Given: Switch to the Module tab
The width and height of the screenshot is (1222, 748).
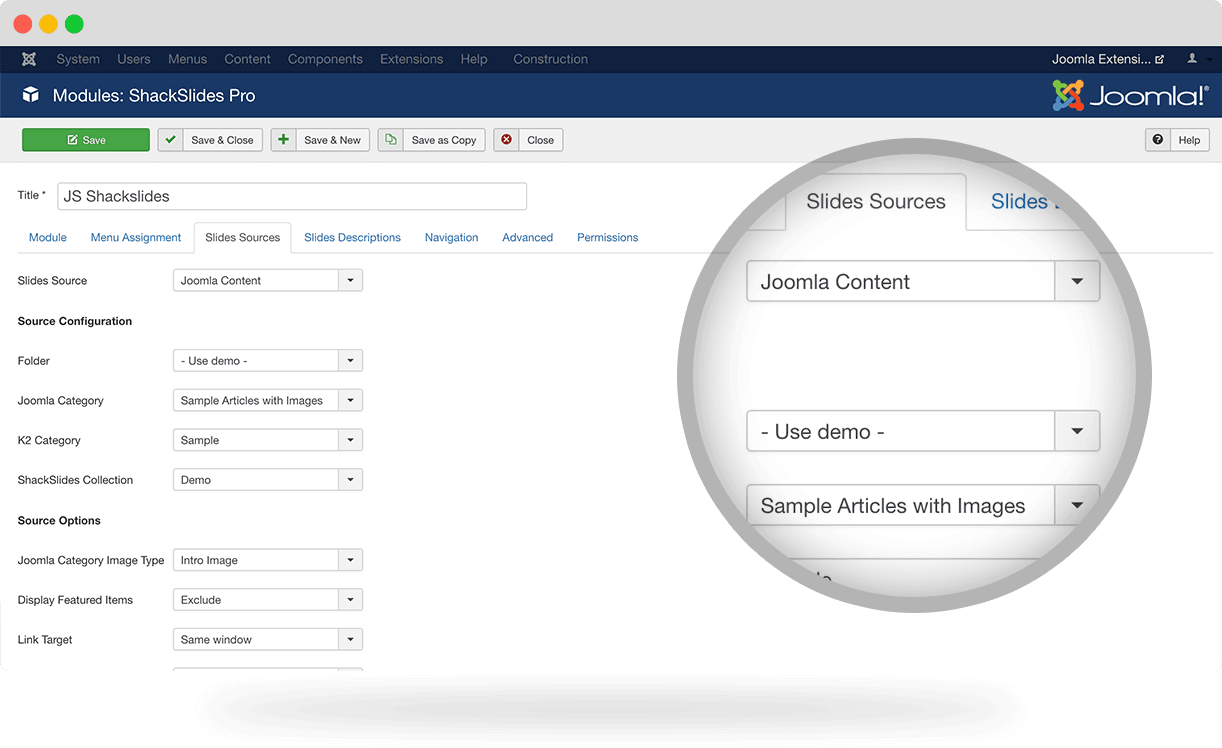Looking at the screenshot, I should (48, 237).
